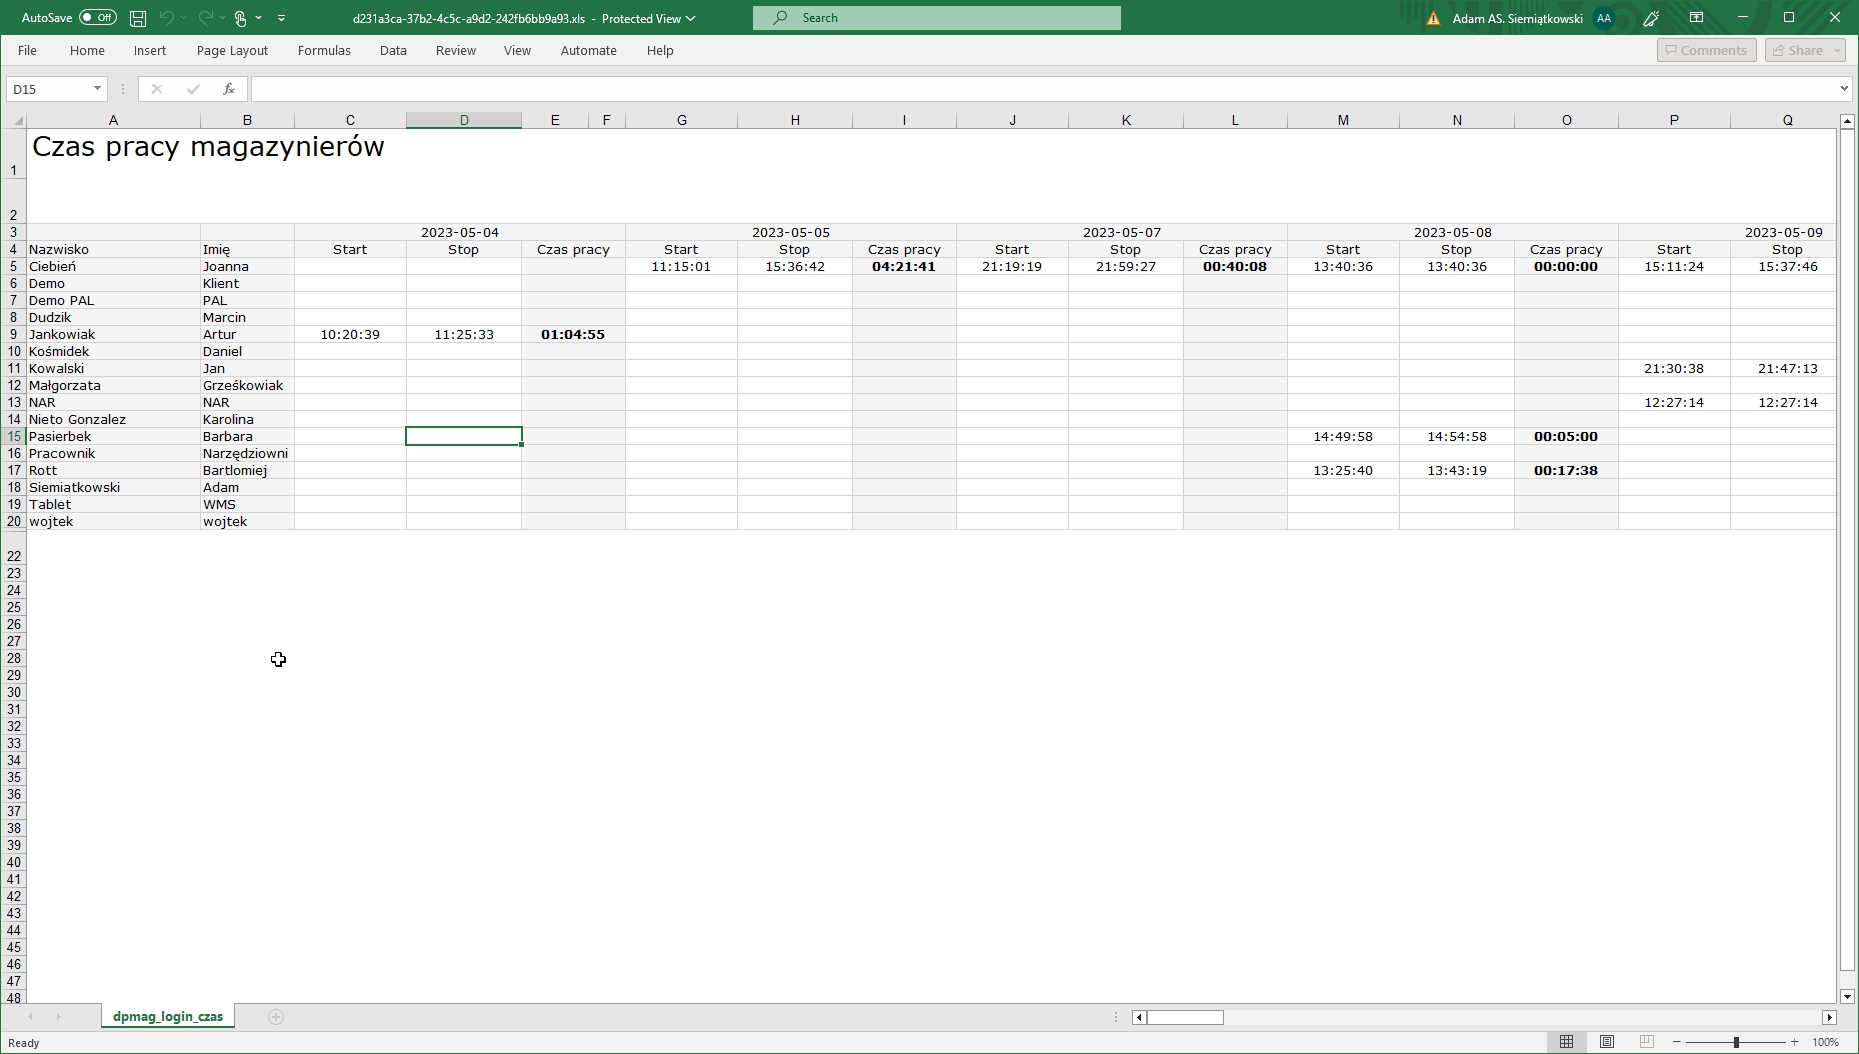Image resolution: width=1859 pixels, height=1054 pixels.
Task: Open the Quick Access Toolbar customization chevron
Action: pos(283,17)
